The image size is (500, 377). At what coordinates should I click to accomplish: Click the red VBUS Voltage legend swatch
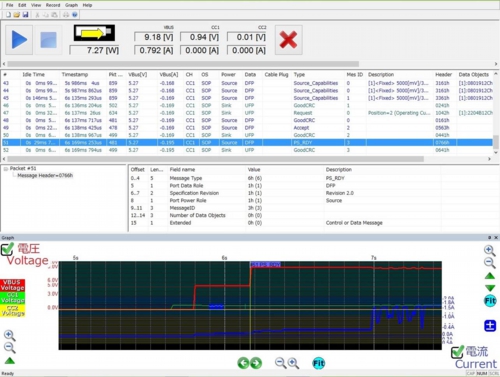pos(12,285)
